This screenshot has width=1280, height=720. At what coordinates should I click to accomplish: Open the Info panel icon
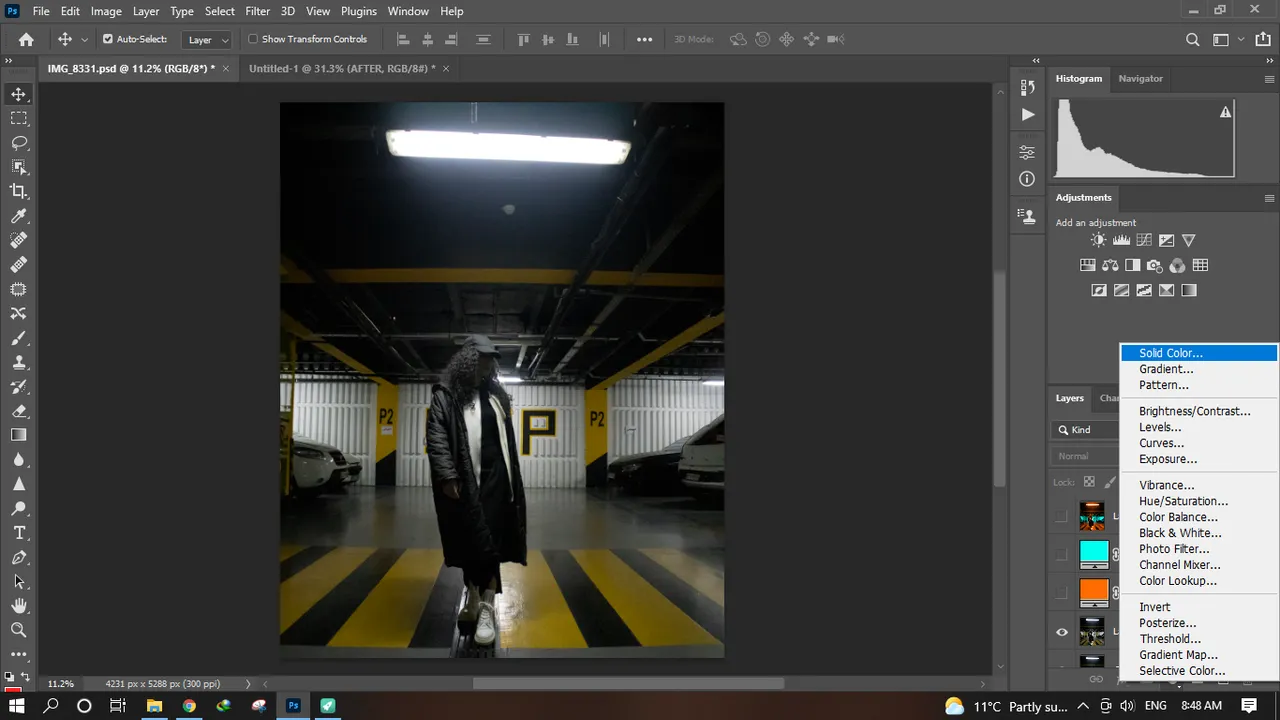click(x=1027, y=179)
